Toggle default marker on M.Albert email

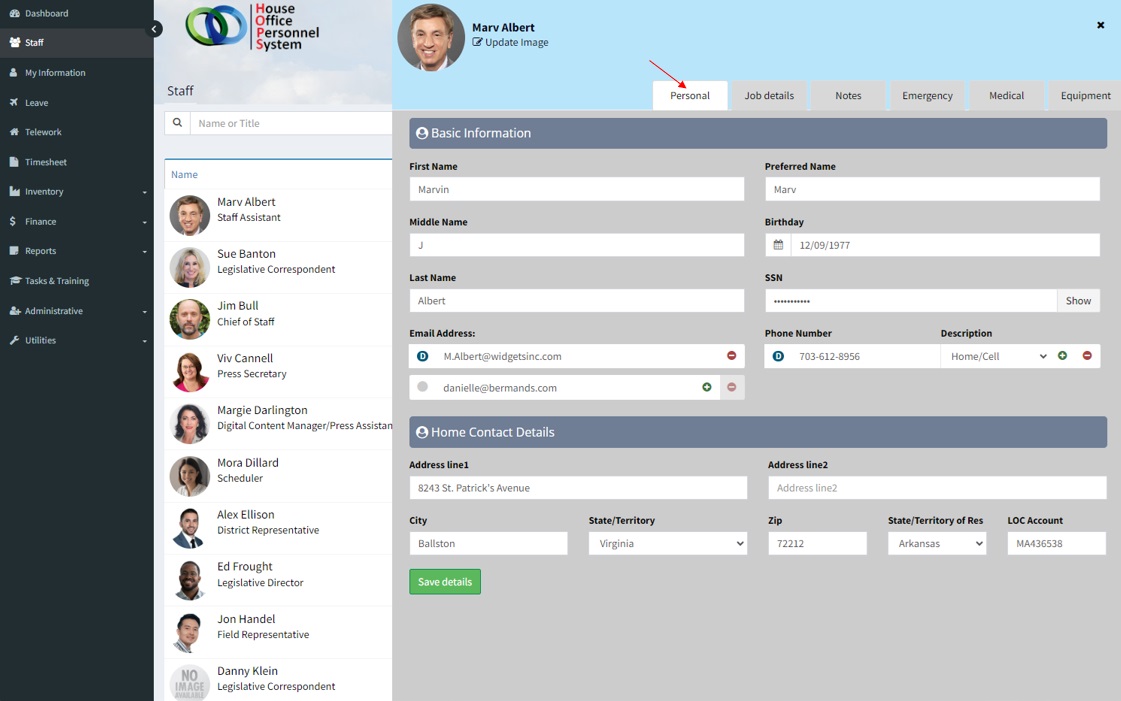pyautogui.click(x=422, y=356)
